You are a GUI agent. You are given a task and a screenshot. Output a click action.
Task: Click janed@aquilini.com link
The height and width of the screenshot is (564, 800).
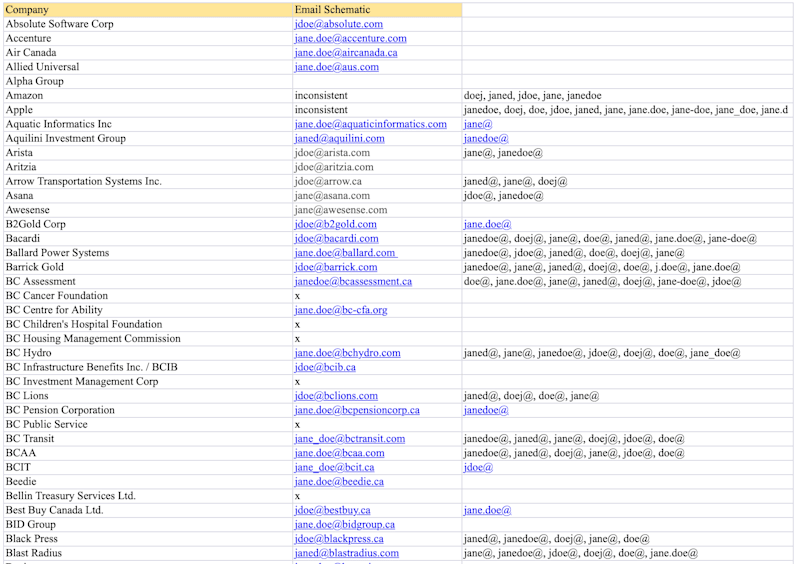click(339, 138)
